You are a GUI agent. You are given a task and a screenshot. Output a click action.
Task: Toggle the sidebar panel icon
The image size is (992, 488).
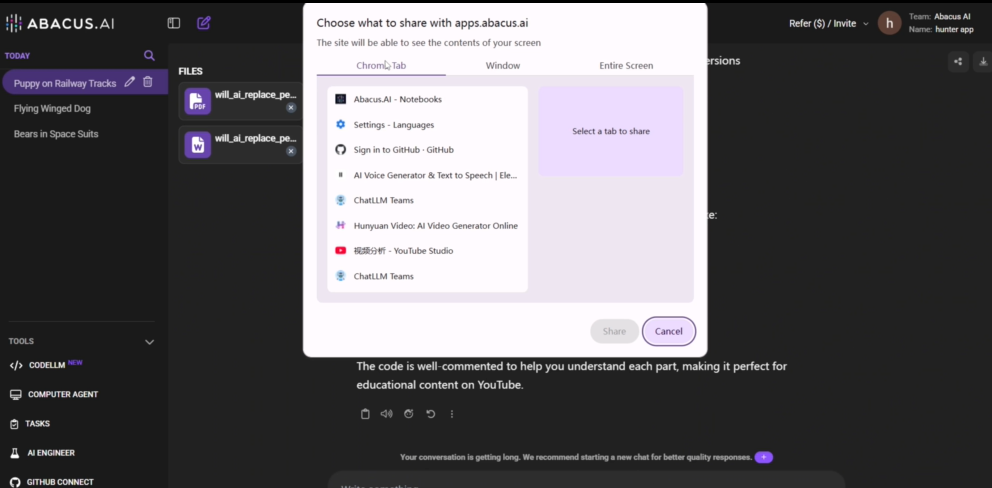click(x=173, y=23)
